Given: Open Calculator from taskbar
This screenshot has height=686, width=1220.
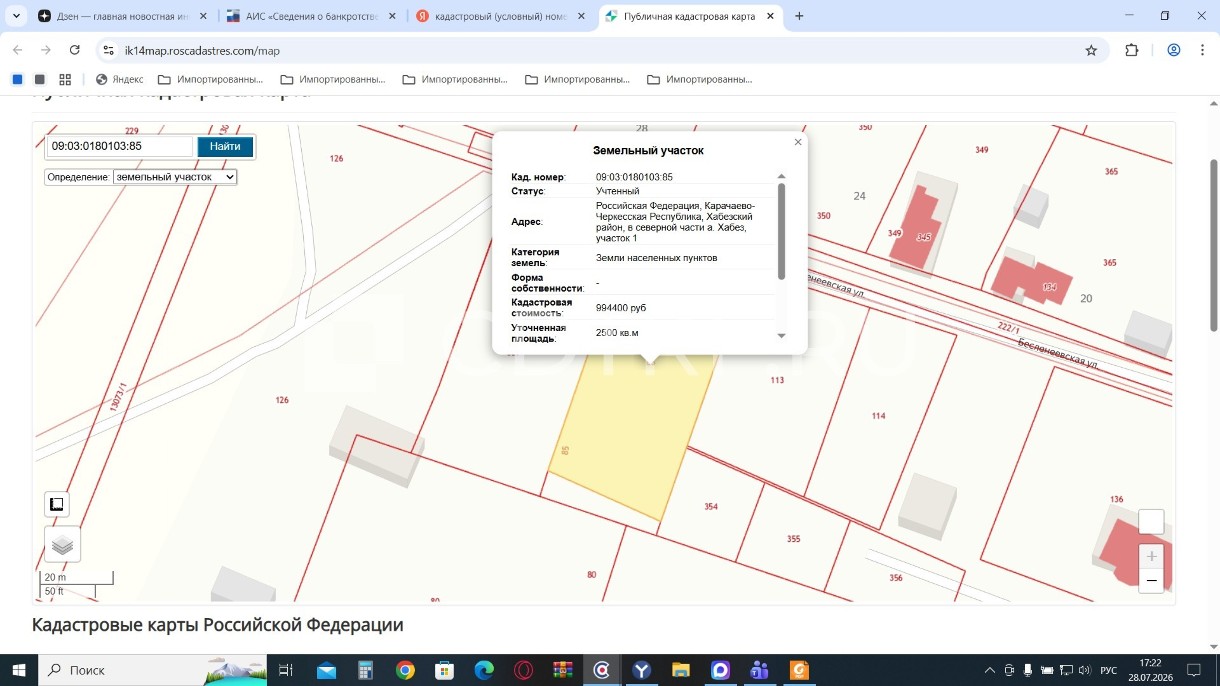Looking at the screenshot, I should 366,670.
